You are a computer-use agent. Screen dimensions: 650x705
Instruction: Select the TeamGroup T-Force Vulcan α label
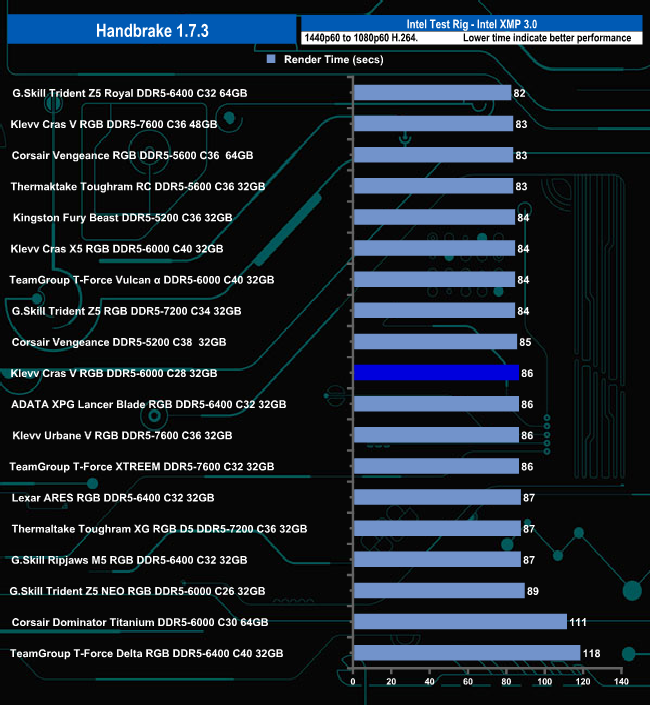tap(142, 280)
